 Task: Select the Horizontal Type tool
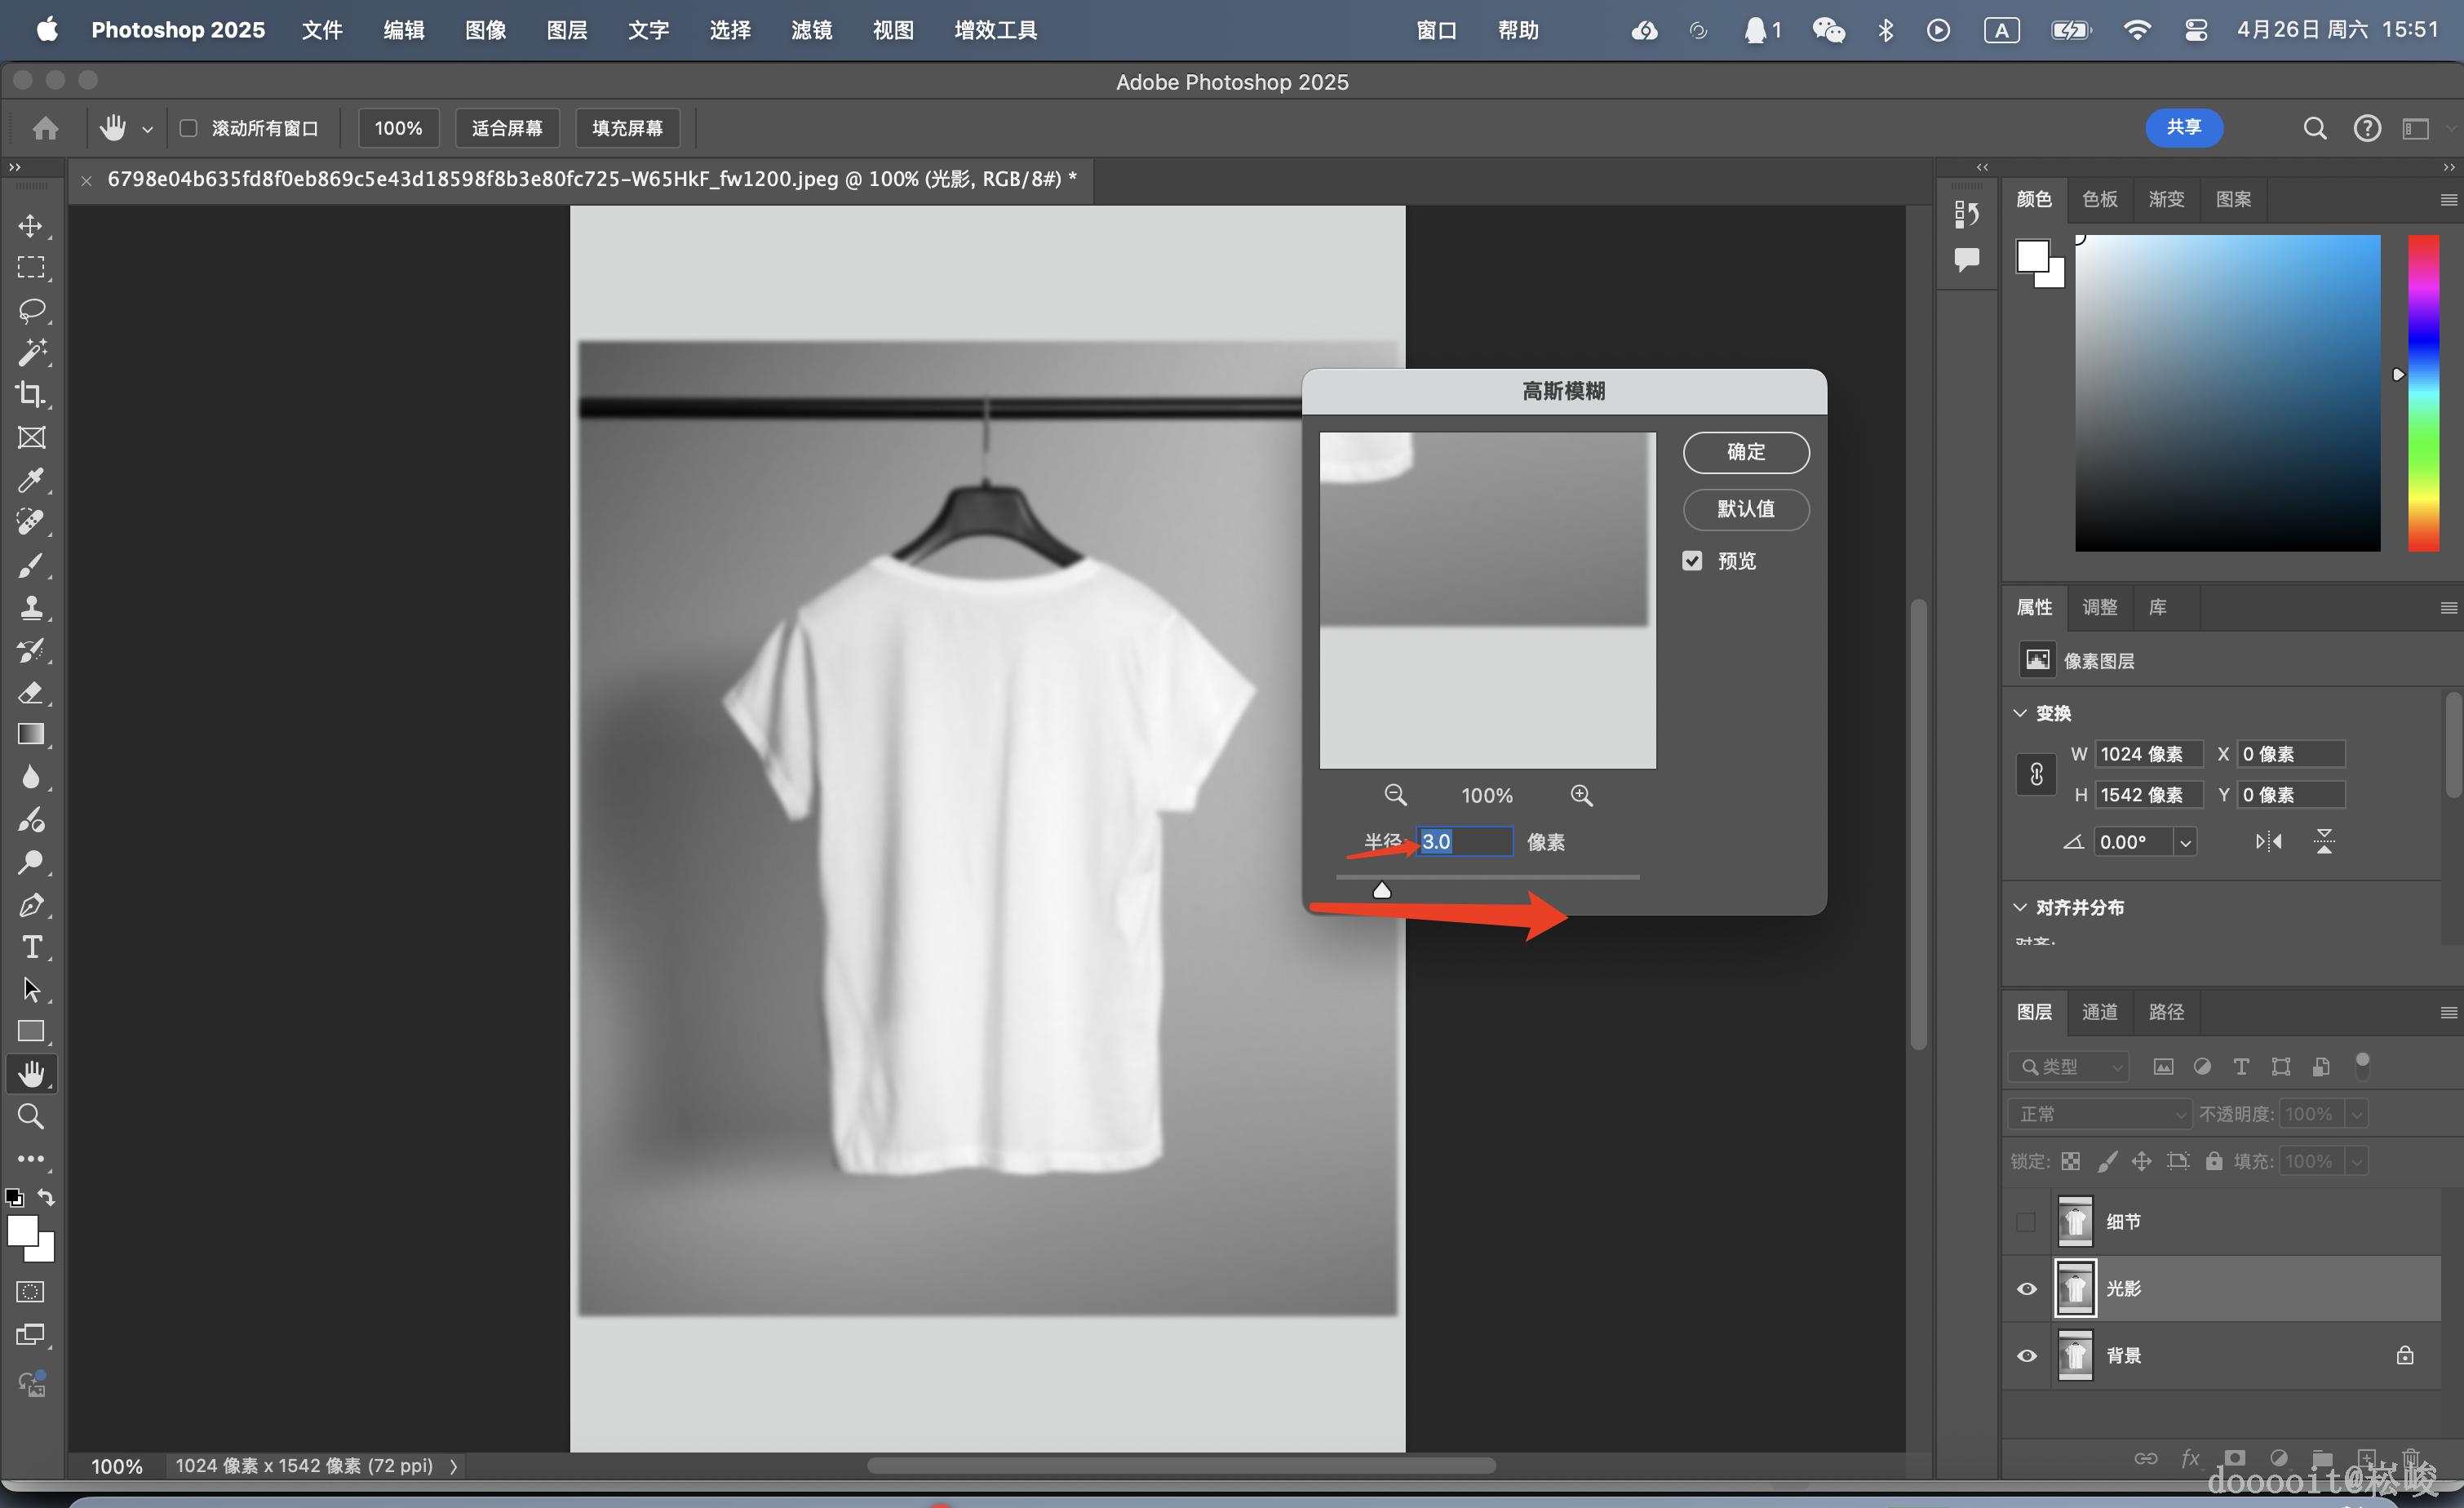(31, 946)
